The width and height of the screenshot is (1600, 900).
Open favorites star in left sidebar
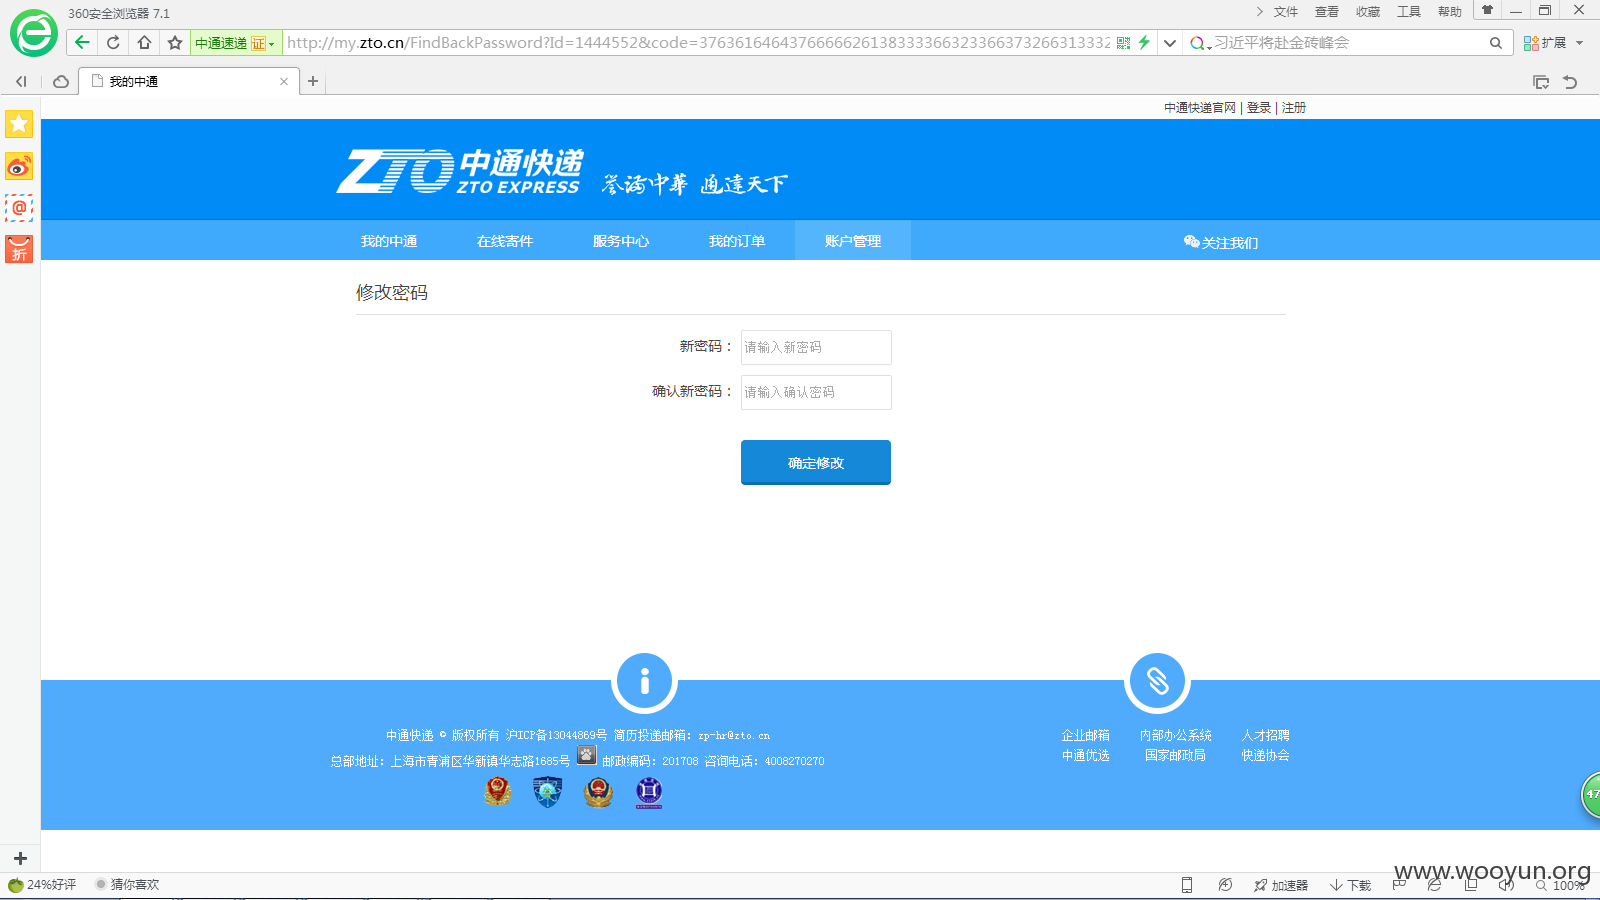pyautogui.click(x=19, y=124)
